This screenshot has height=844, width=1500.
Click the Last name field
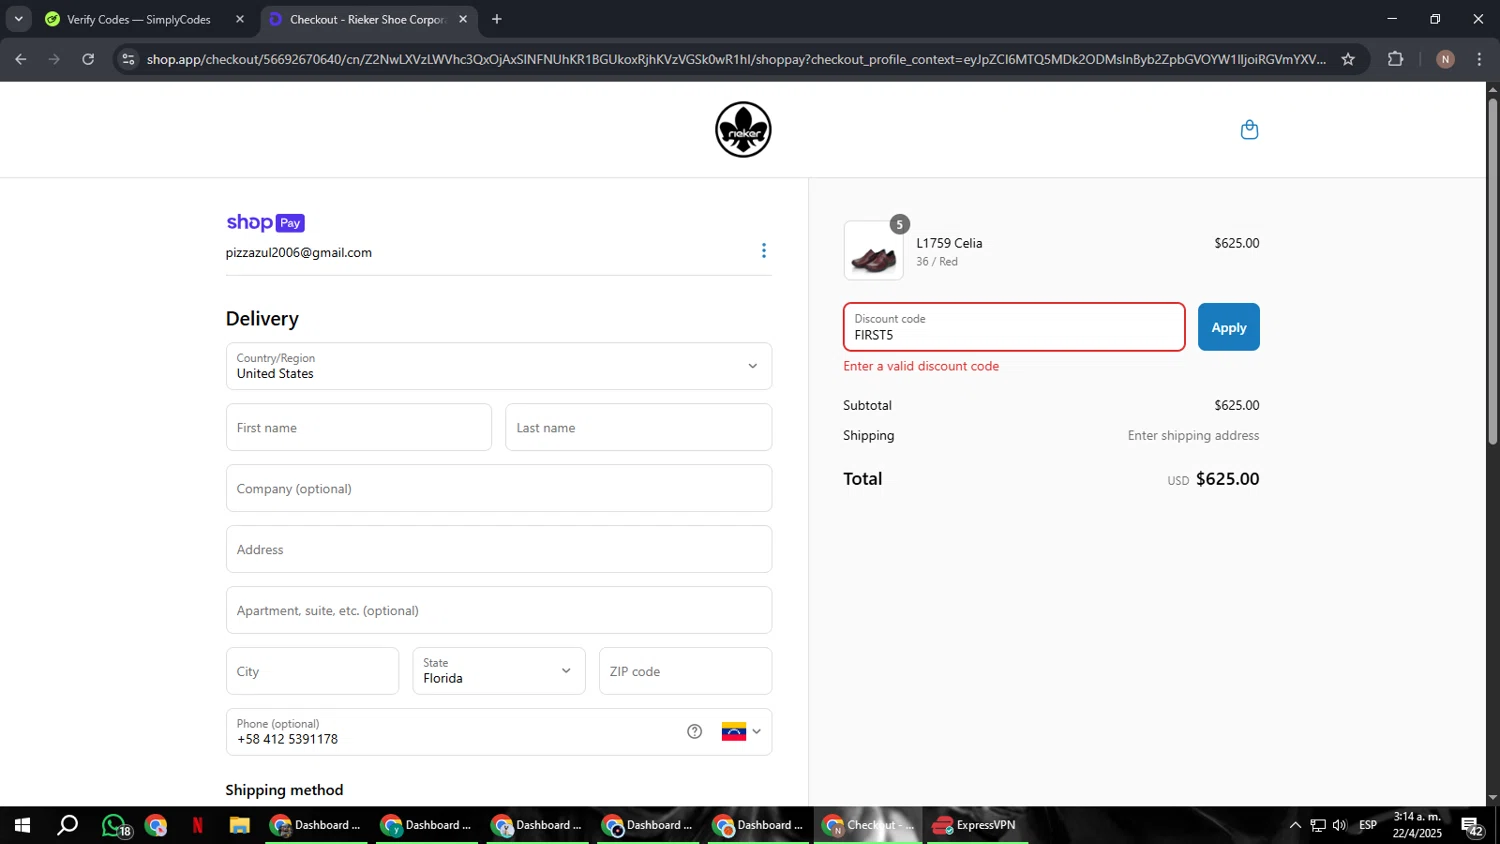(x=638, y=428)
